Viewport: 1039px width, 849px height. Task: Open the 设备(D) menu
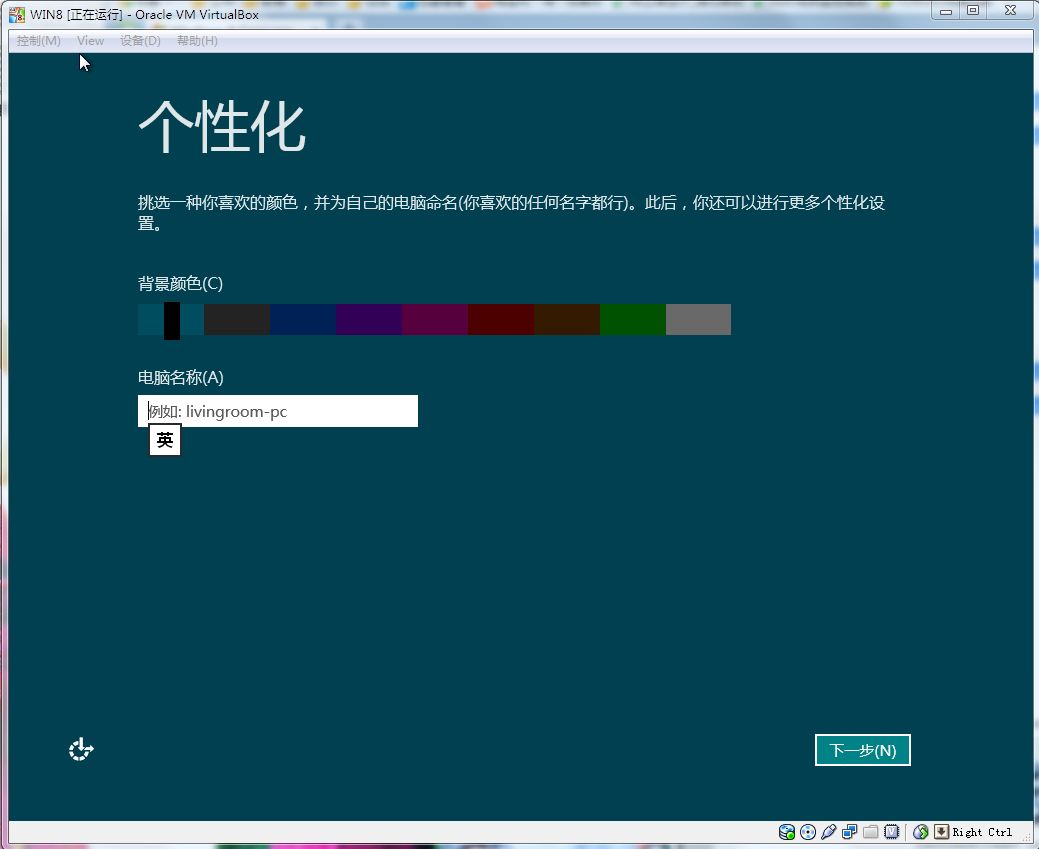point(140,41)
